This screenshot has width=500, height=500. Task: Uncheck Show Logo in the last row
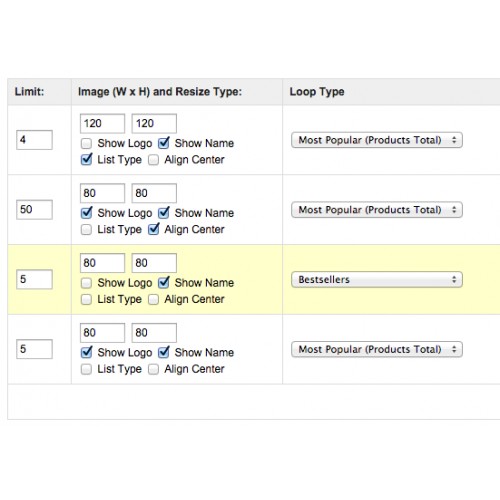(86, 352)
